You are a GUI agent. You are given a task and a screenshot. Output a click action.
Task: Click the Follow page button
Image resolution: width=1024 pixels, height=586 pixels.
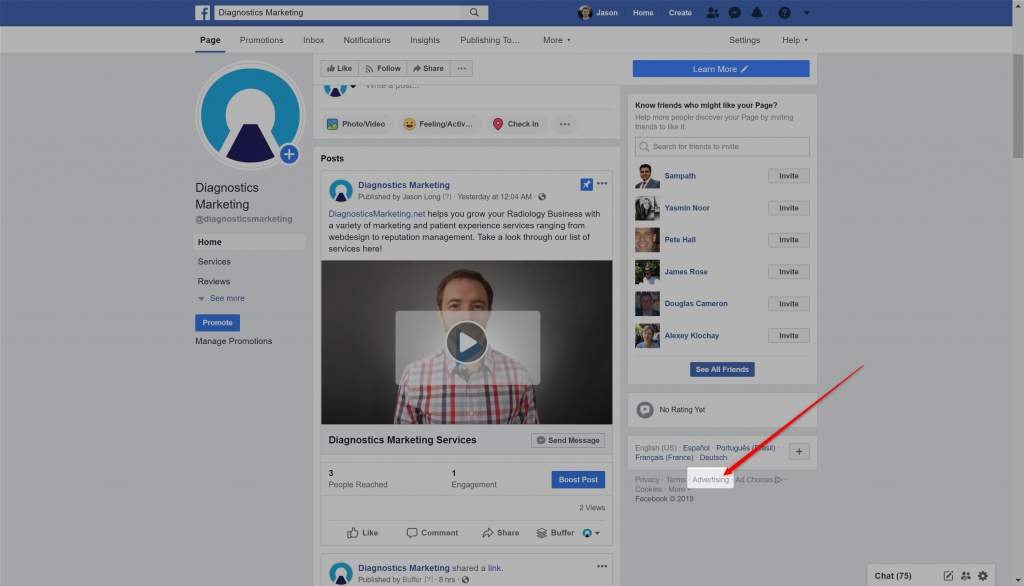pyautogui.click(x=383, y=69)
